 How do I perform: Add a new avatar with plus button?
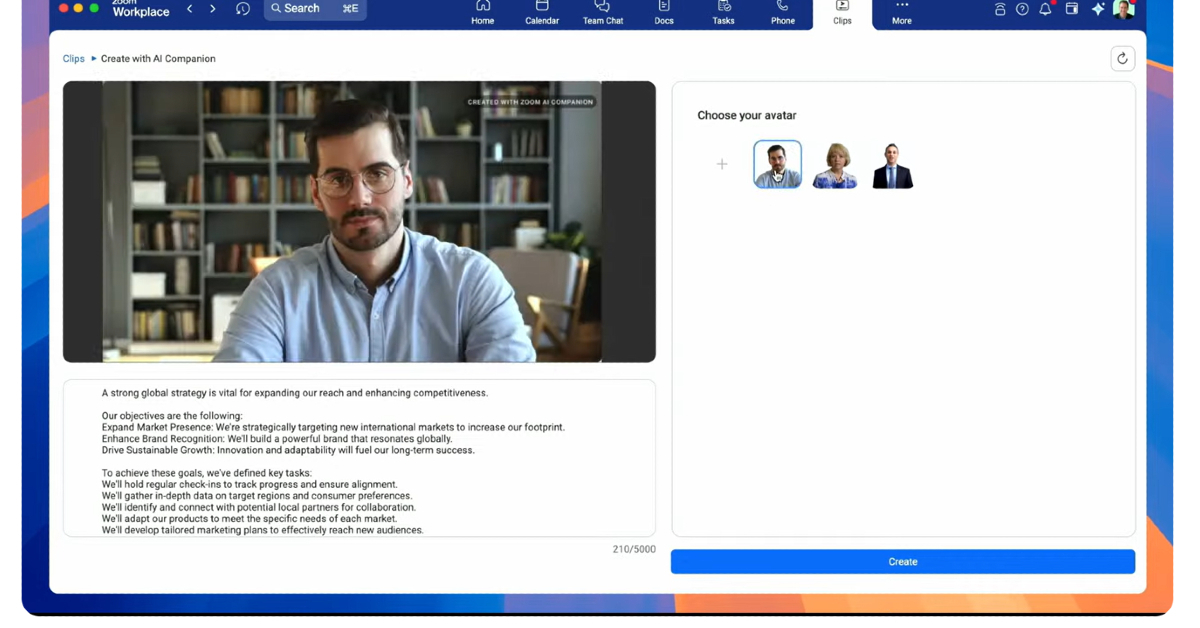click(x=722, y=164)
